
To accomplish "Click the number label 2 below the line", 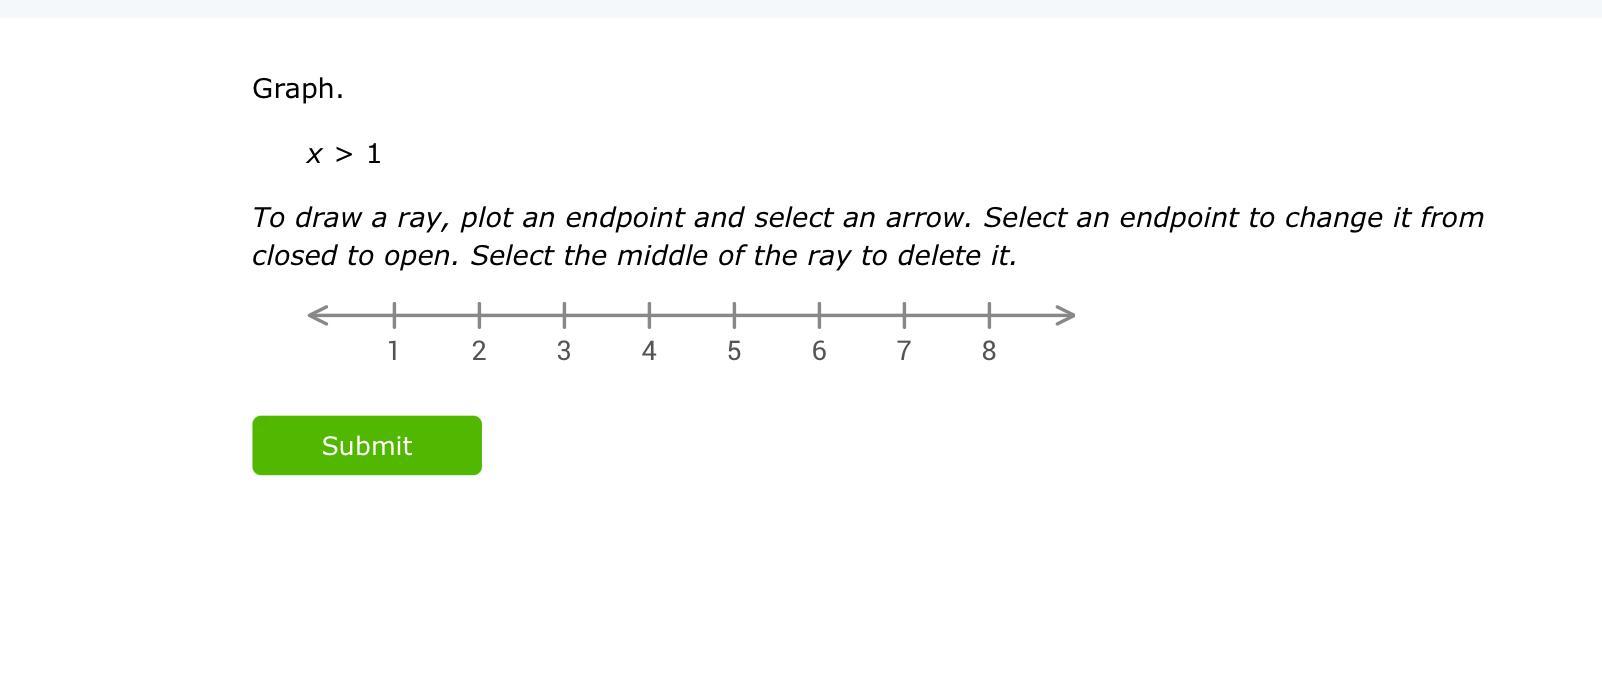I will point(479,351).
